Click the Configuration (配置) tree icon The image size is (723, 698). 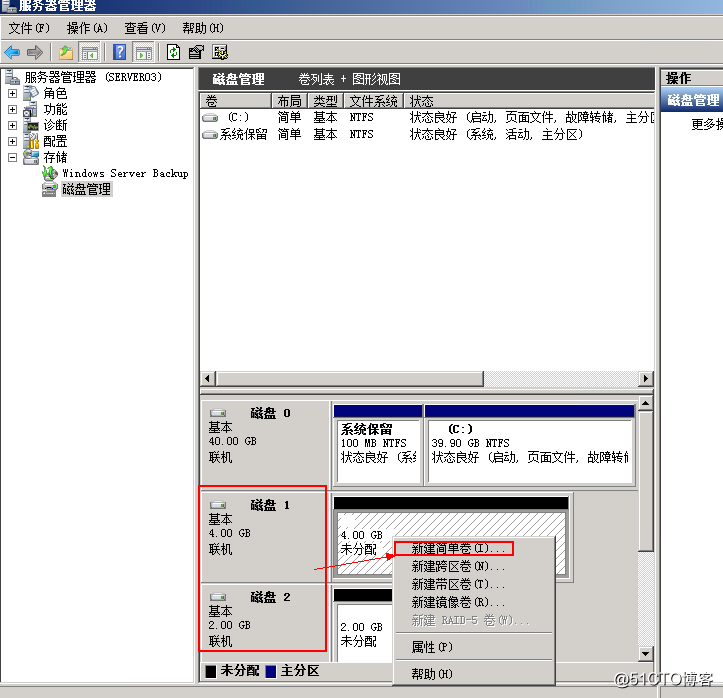click(x=31, y=142)
